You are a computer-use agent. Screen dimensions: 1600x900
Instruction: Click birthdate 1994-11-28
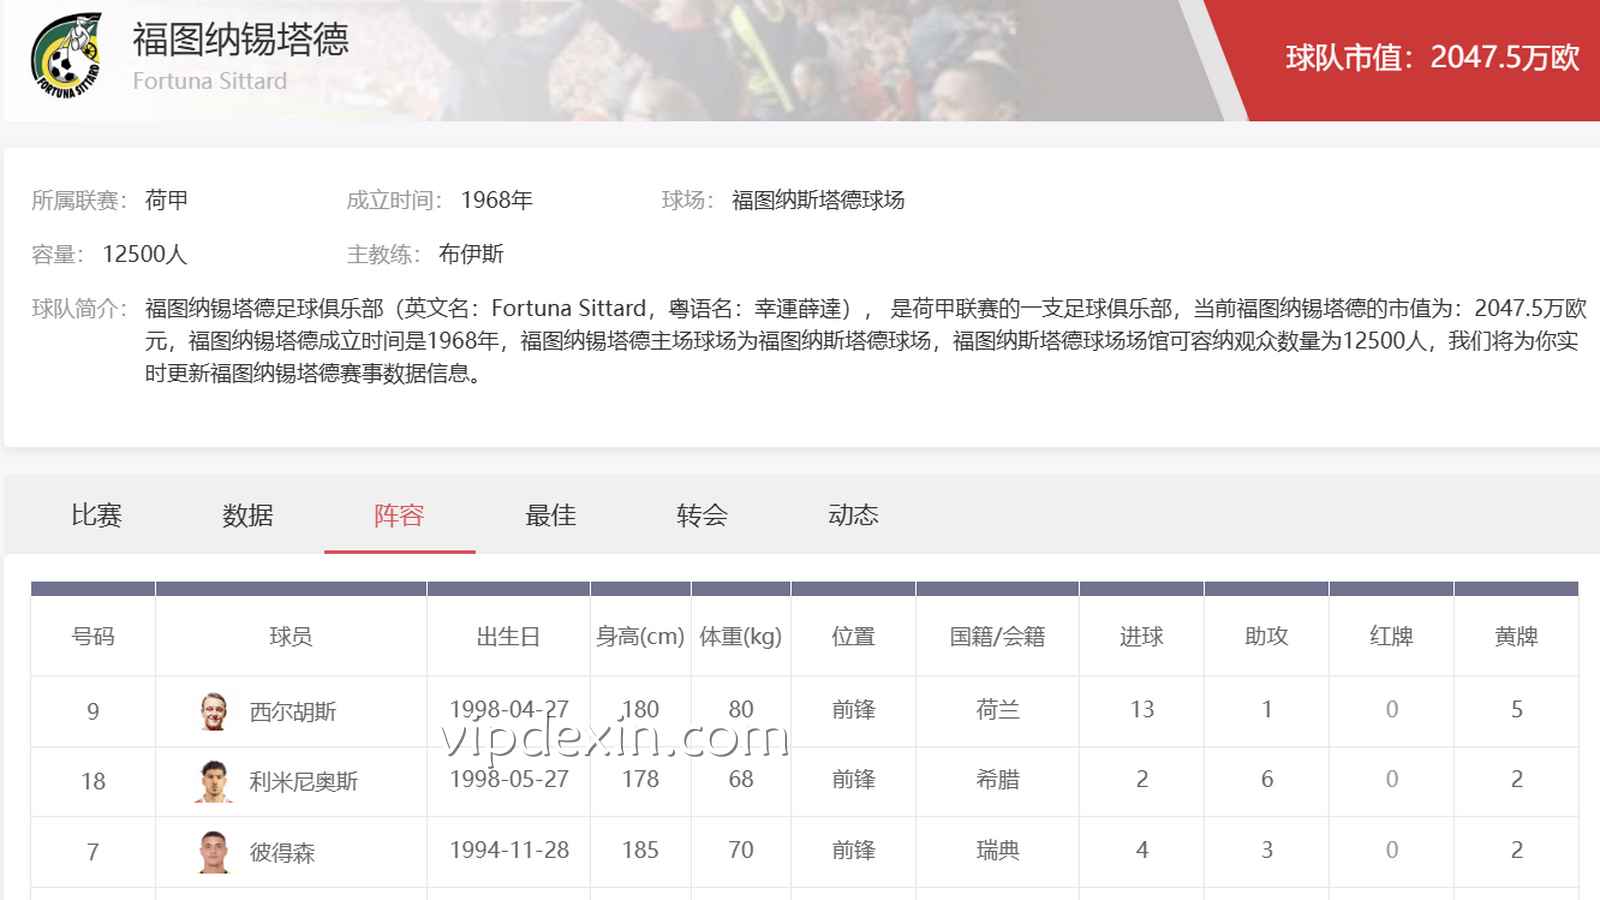point(509,850)
